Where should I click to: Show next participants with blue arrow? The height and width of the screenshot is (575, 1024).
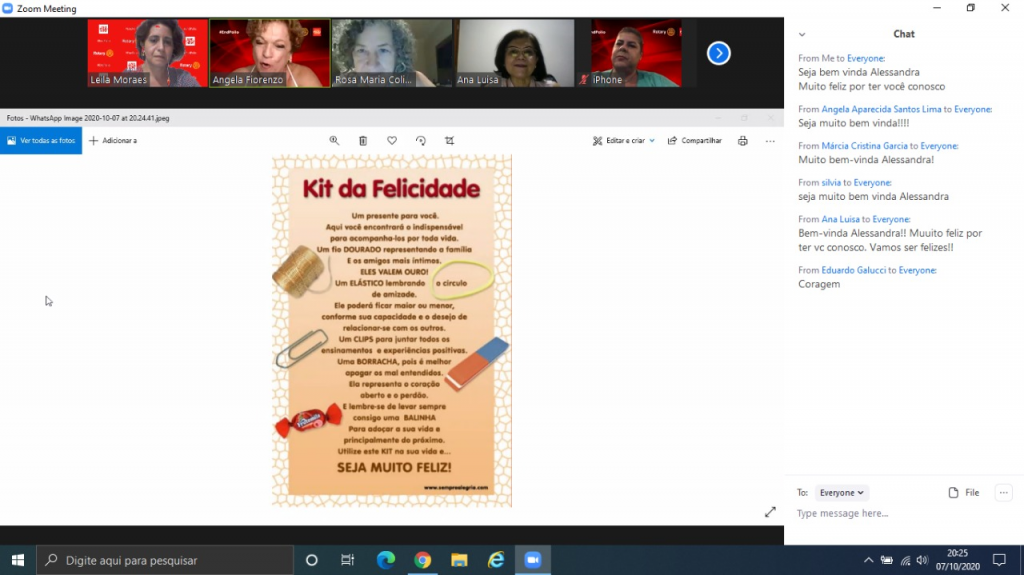[x=718, y=53]
